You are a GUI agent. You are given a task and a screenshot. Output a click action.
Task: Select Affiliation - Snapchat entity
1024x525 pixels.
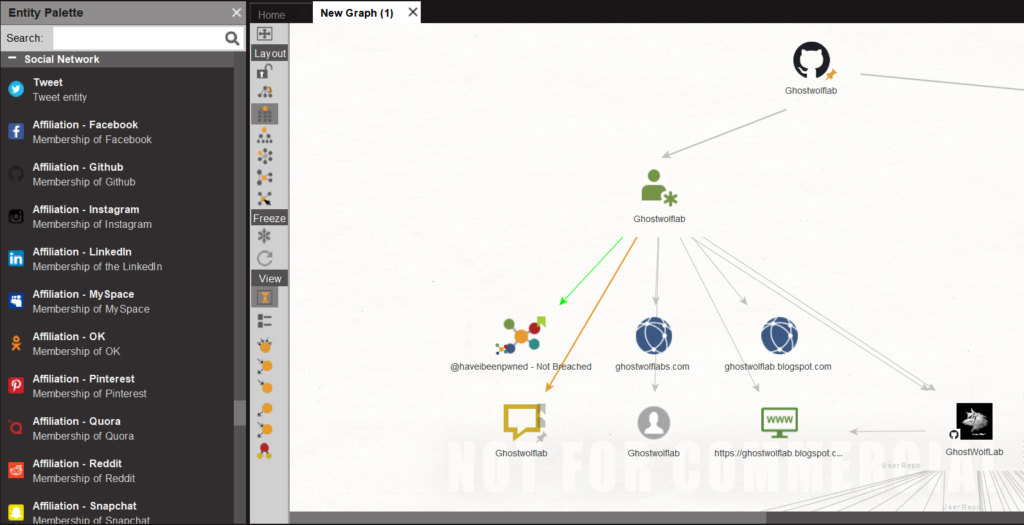118,511
